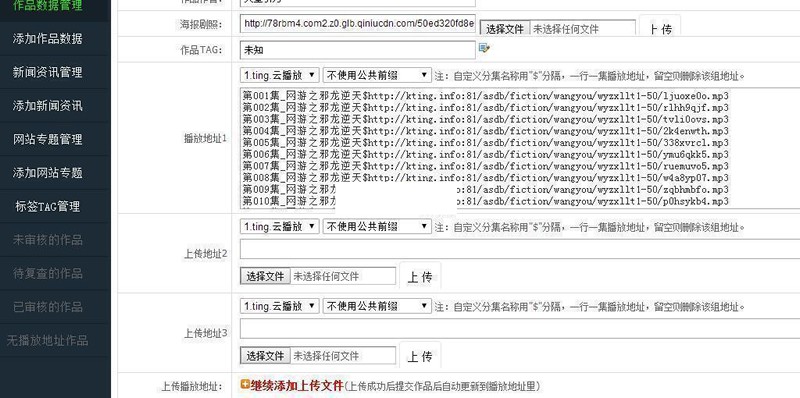Screen dimensions: 800x398
Task: Click the plus icon before 继续添加上传文件
Action: [x=245, y=384]
